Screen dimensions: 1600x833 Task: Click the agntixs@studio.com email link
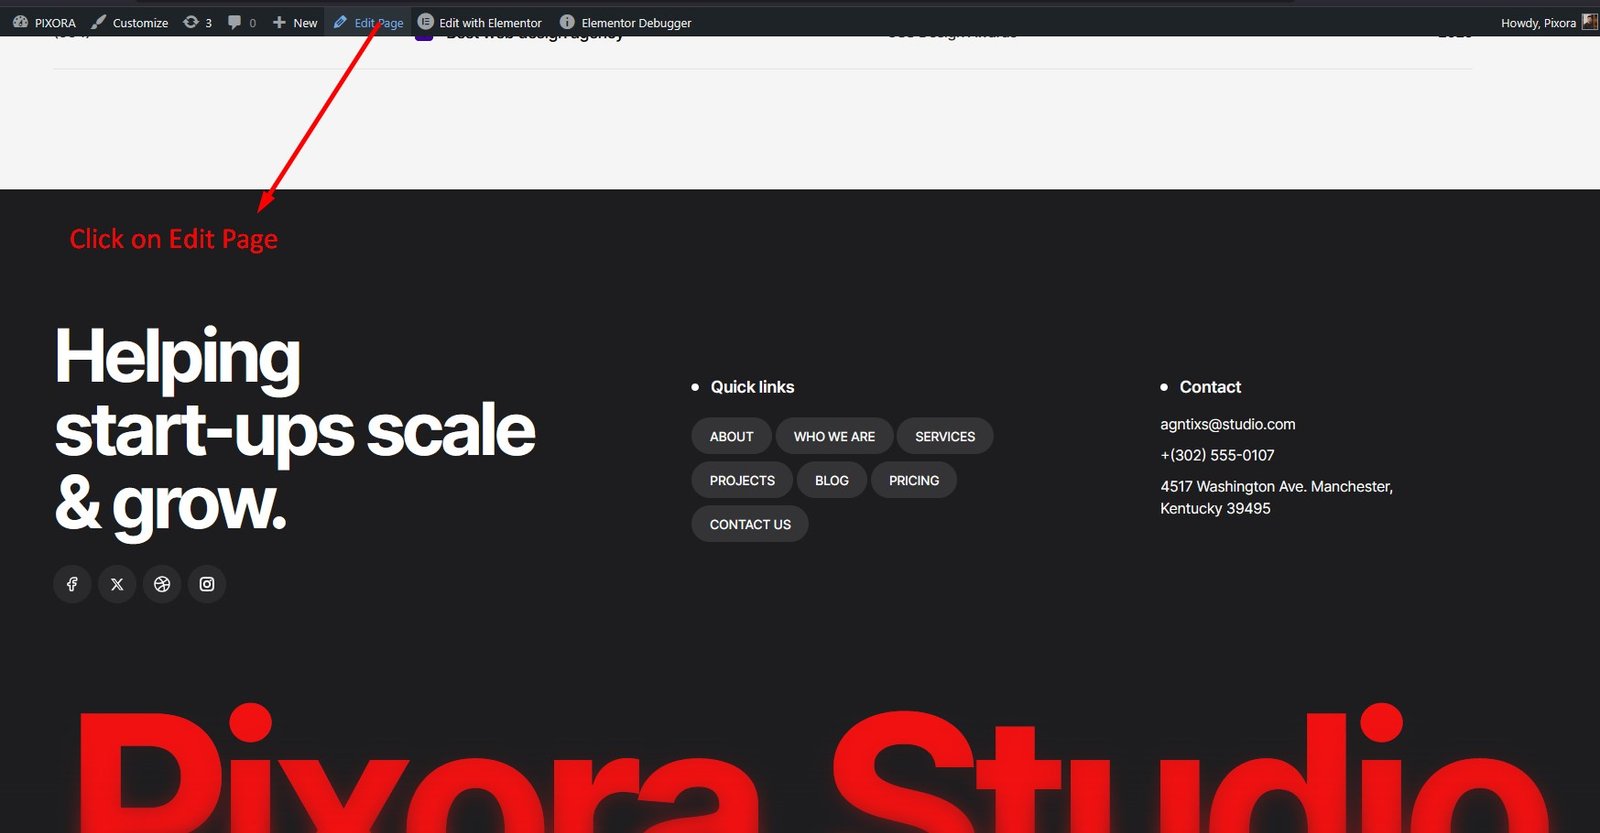pos(1227,424)
